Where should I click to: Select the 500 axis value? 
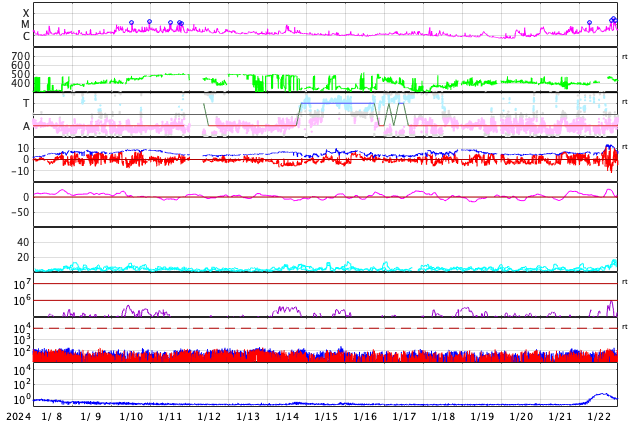21,74
